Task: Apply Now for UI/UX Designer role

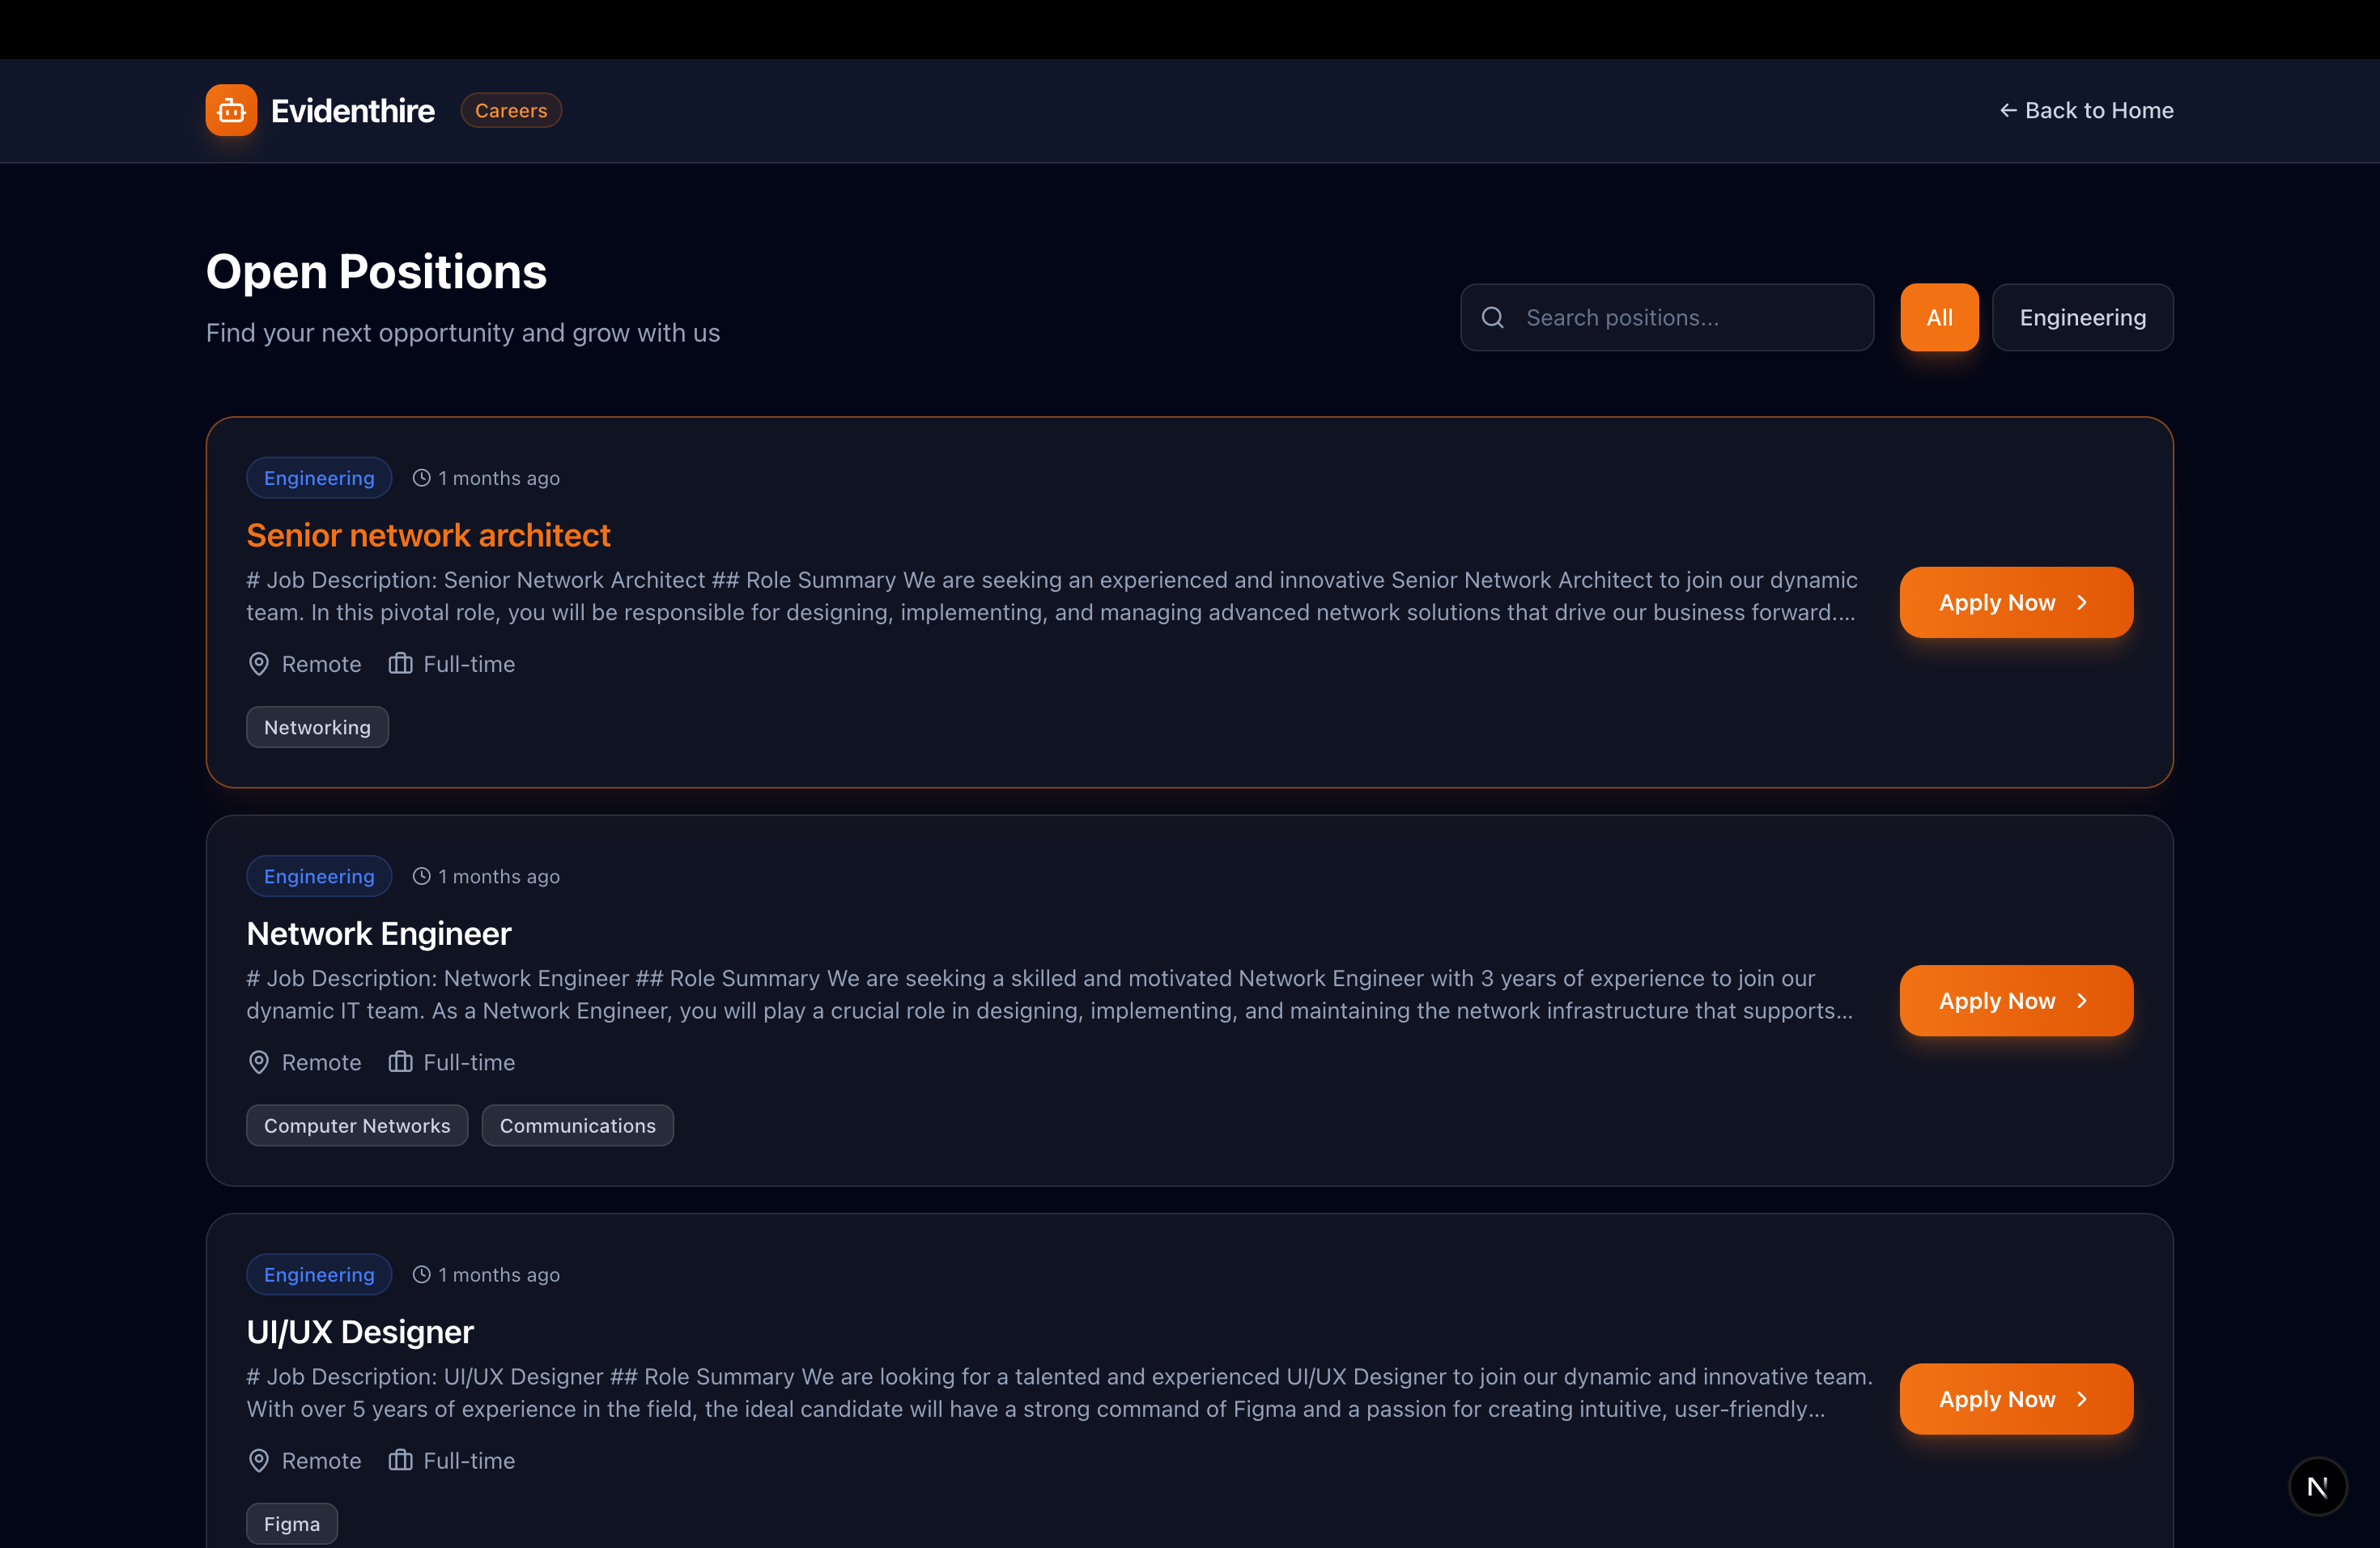Action: pos(2015,1399)
